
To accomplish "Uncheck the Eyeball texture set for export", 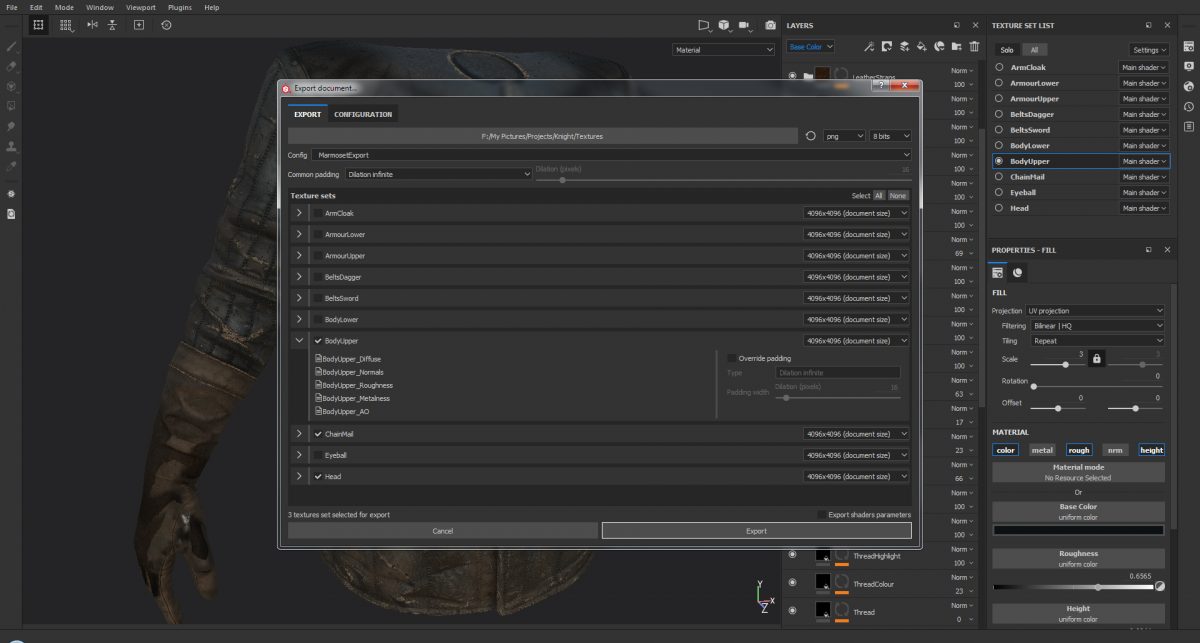I will click(x=318, y=454).
